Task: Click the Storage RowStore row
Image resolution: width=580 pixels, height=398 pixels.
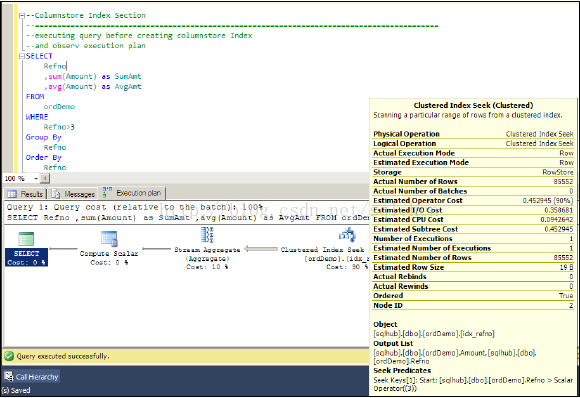Action: pyautogui.click(x=473, y=172)
